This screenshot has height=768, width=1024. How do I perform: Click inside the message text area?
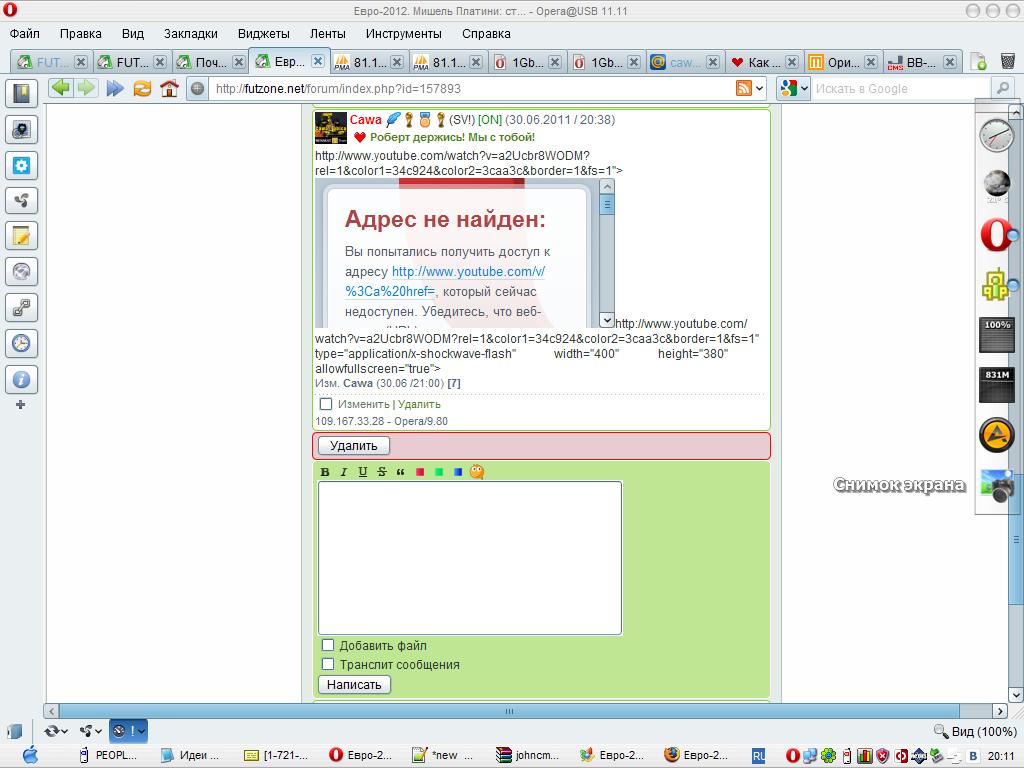pyautogui.click(x=470, y=557)
